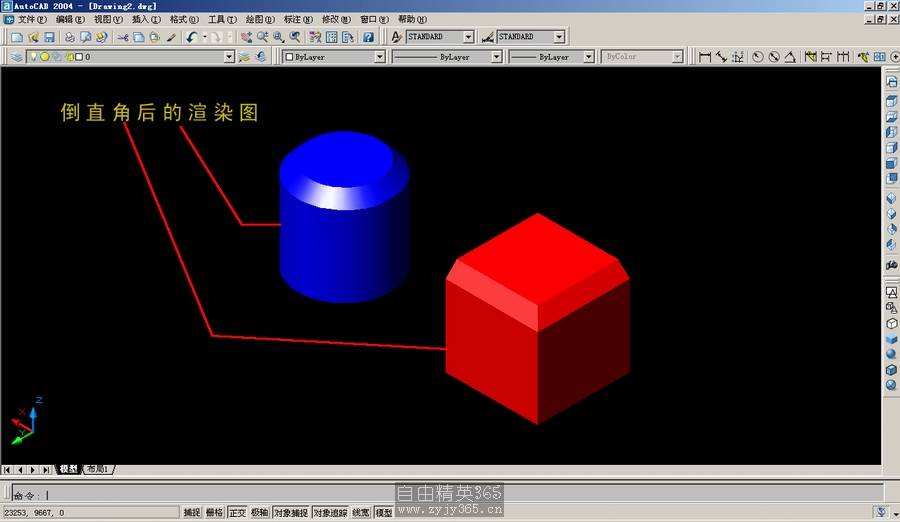Switch to the 布局1 layout tab
Image resolution: width=900 pixels, height=522 pixels.
click(x=97, y=469)
